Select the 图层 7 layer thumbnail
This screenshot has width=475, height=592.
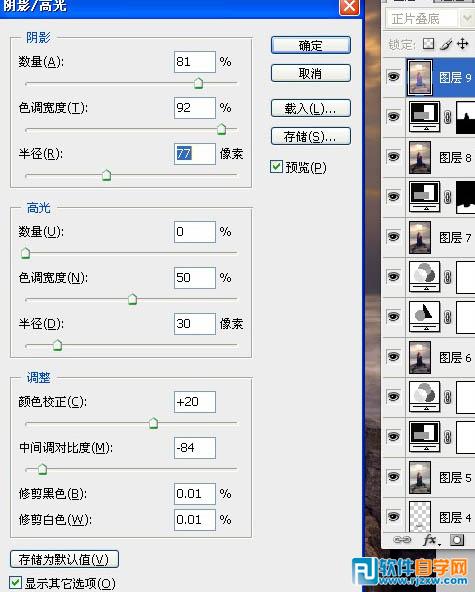[x=420, y=237]
